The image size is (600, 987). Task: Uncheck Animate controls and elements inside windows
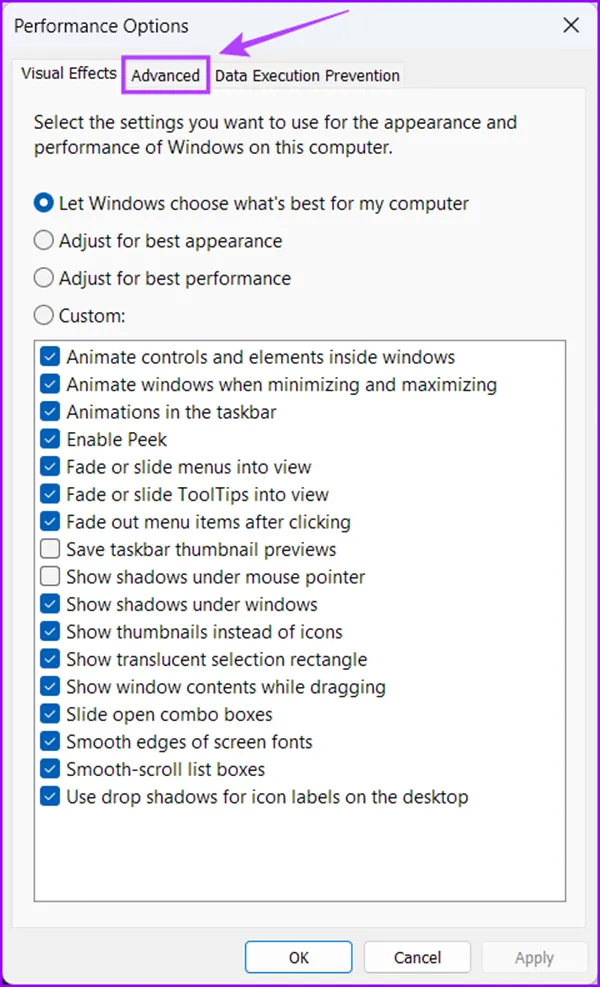(x=50, y=357)
